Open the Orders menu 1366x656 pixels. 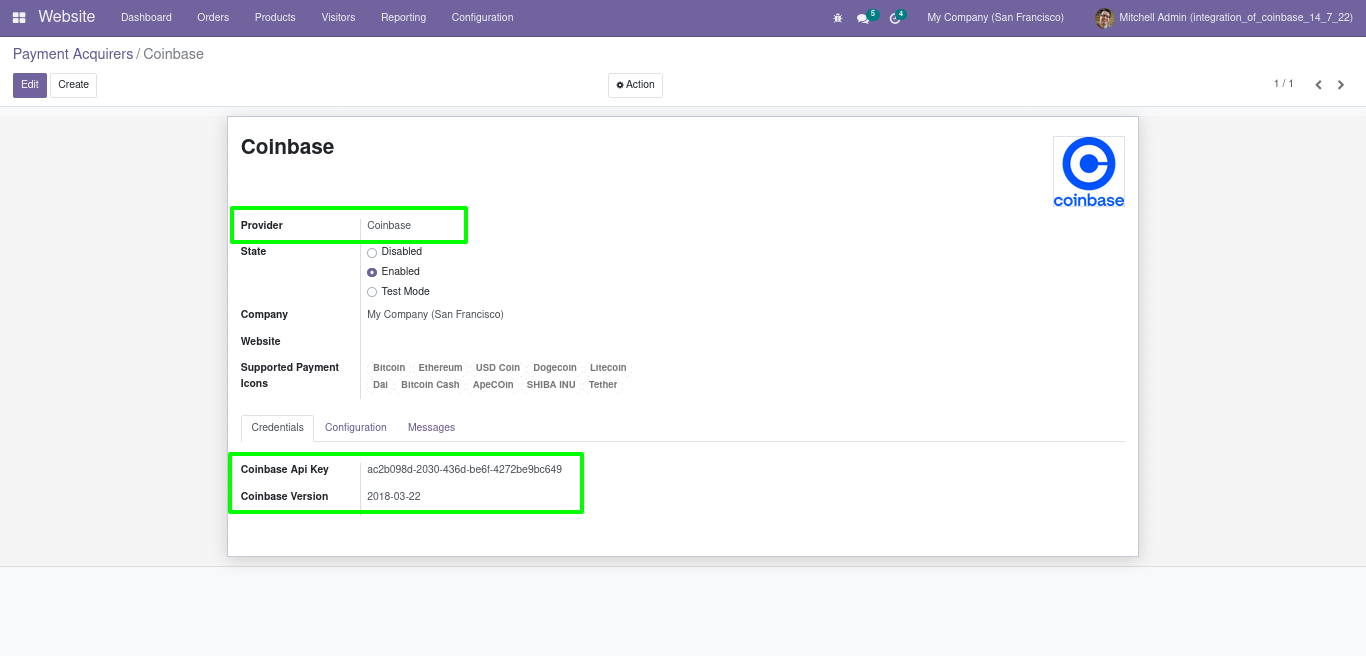213,18
